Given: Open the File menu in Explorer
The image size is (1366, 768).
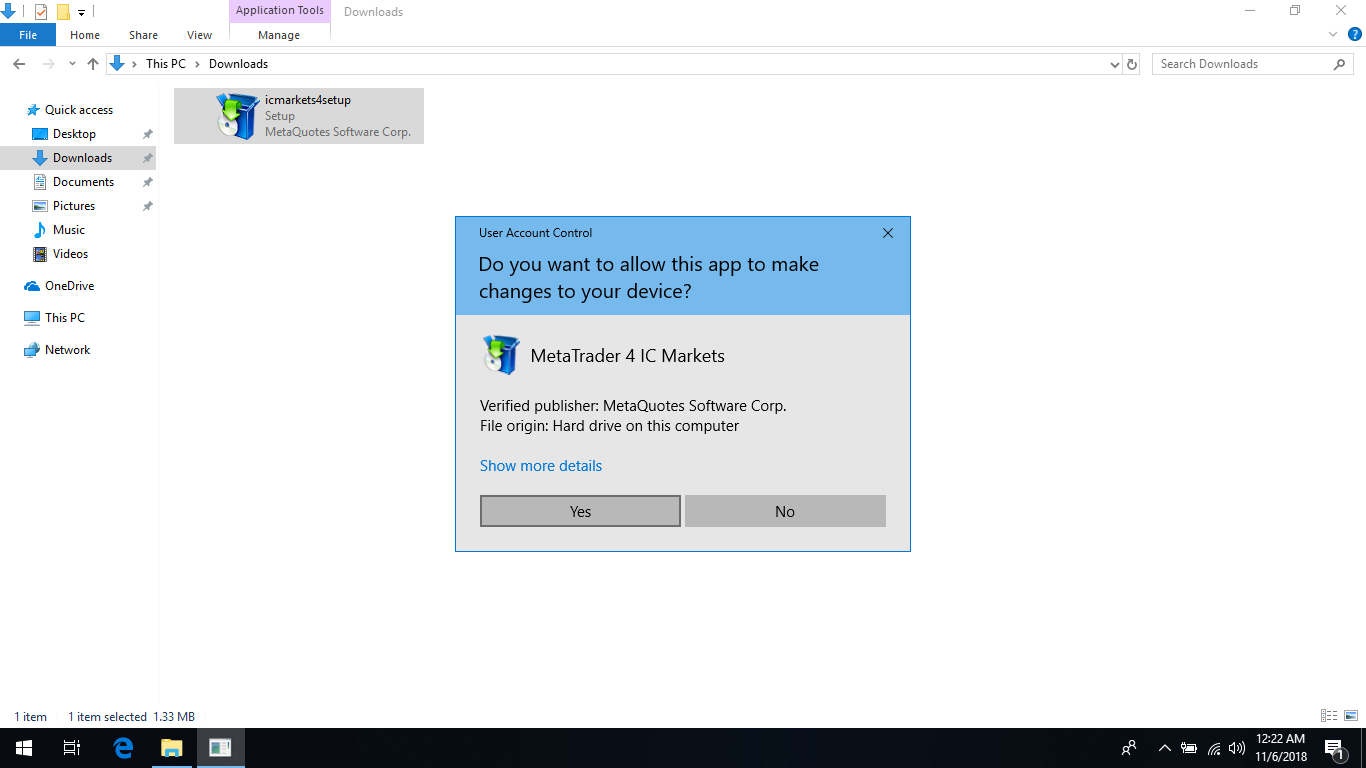Looking at the screenshot, I should pyautogui.click(x=28, y=35).
